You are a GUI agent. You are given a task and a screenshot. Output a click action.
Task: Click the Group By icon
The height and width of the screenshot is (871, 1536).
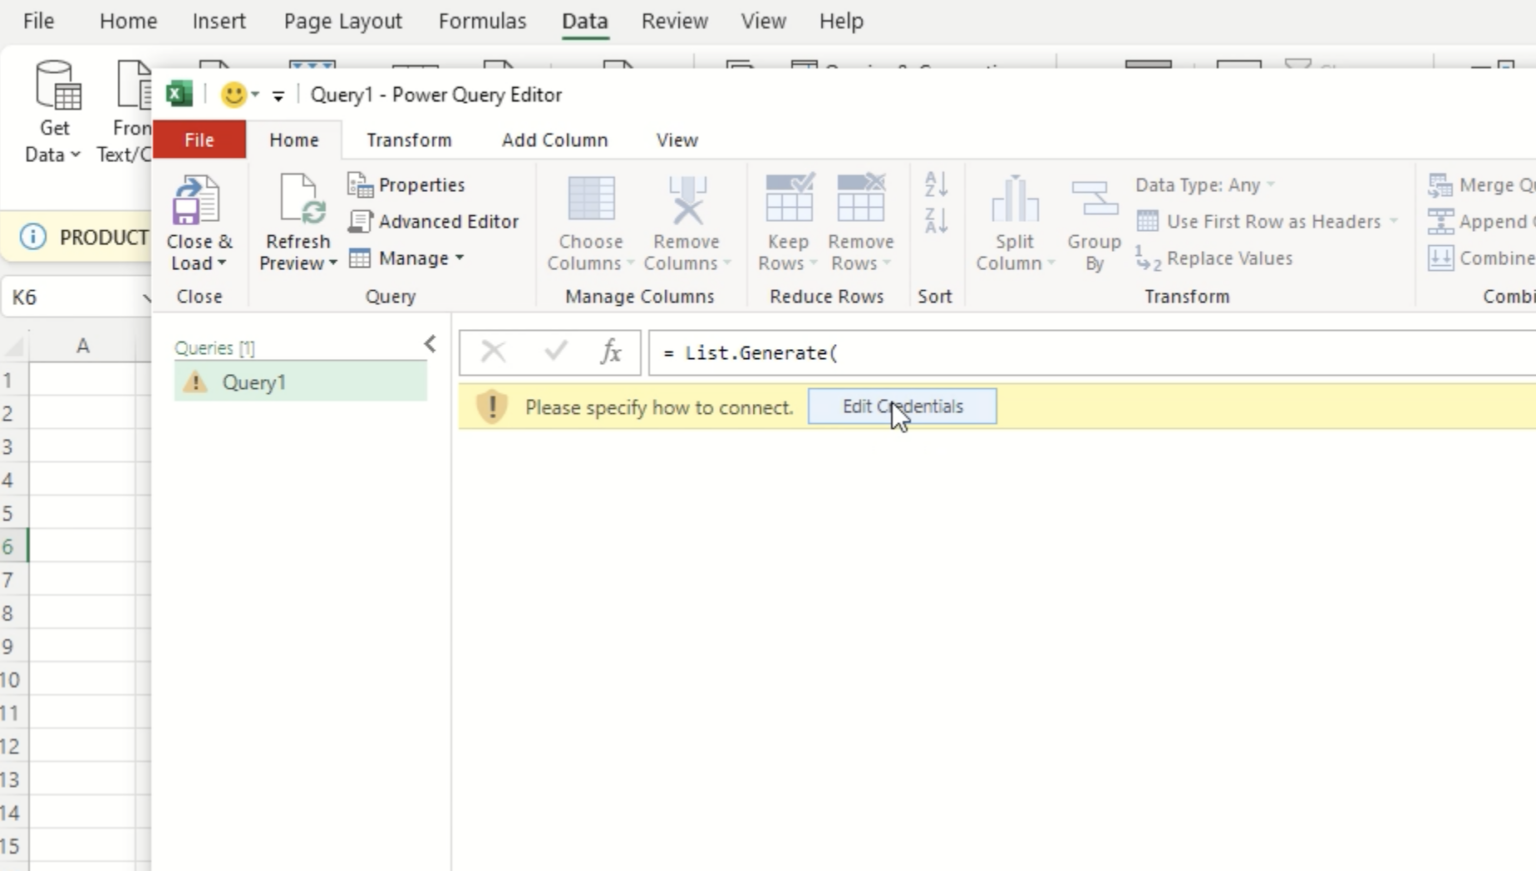point(1093,200)
